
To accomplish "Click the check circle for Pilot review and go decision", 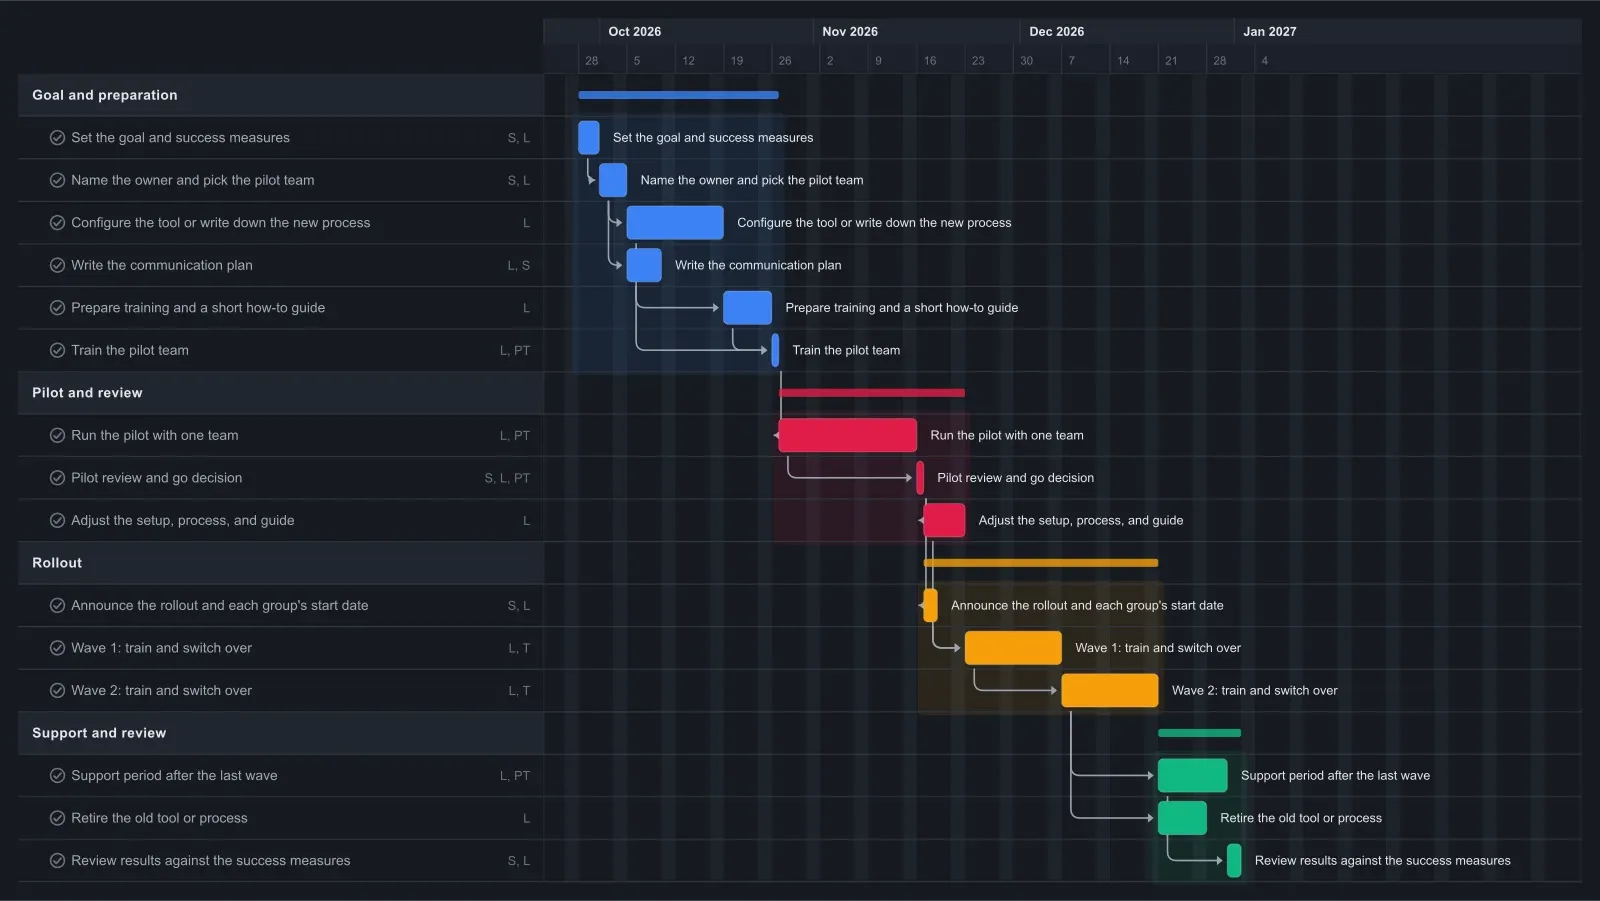I will (x=57, y=478).
